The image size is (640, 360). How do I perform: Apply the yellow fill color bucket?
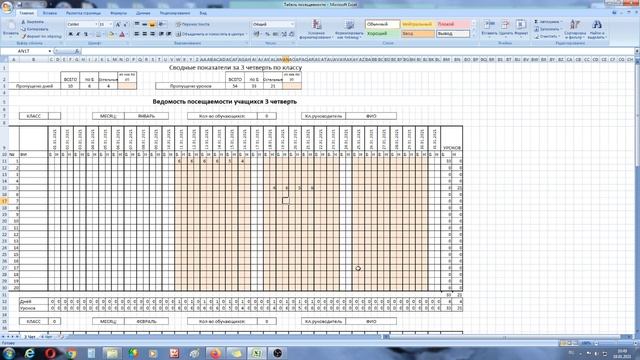111,34
